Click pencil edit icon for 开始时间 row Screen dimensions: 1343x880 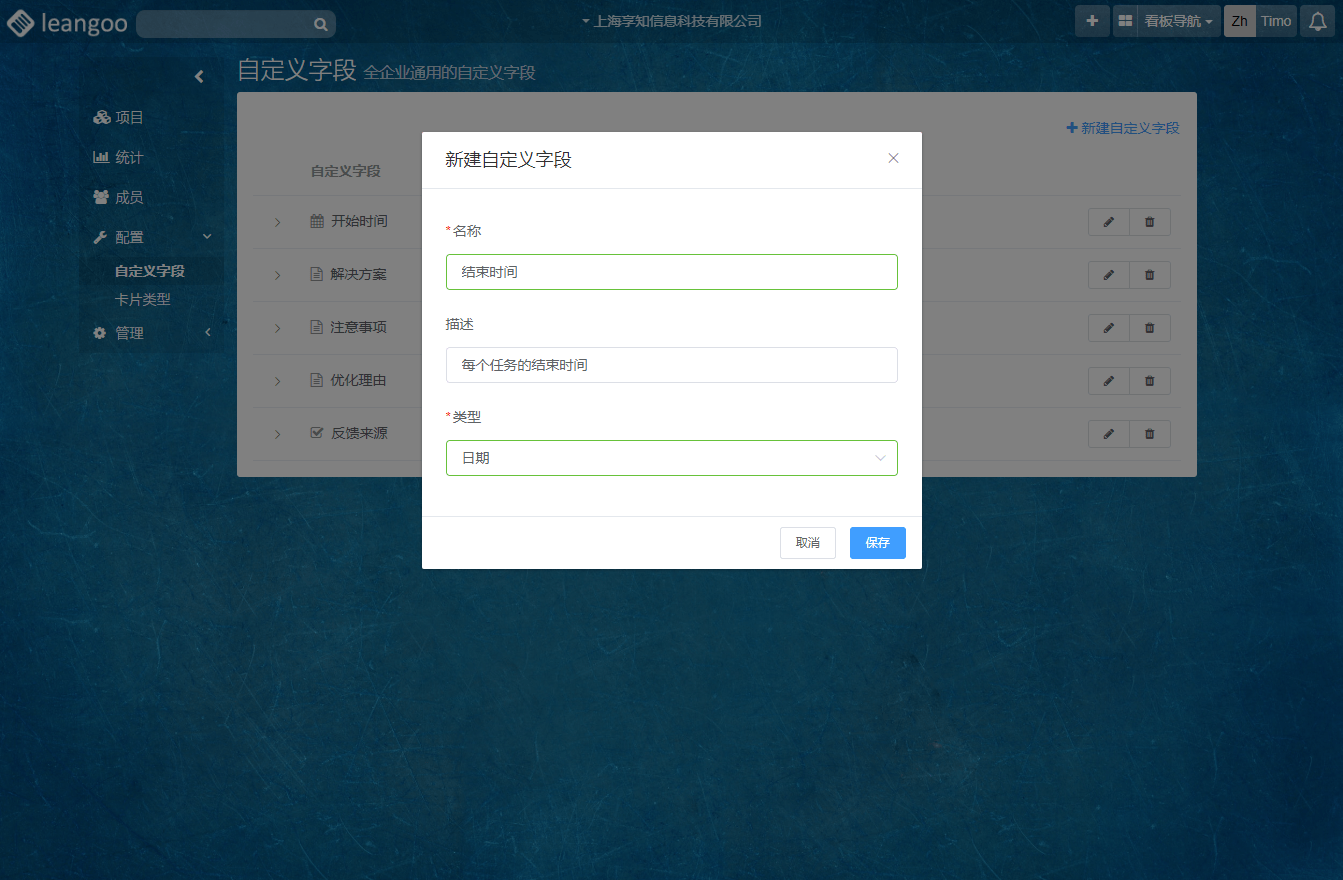1108,222
